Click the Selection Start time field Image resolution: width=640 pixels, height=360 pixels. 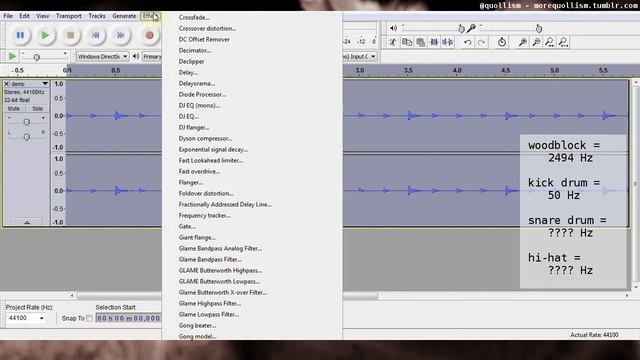point(128,318)
